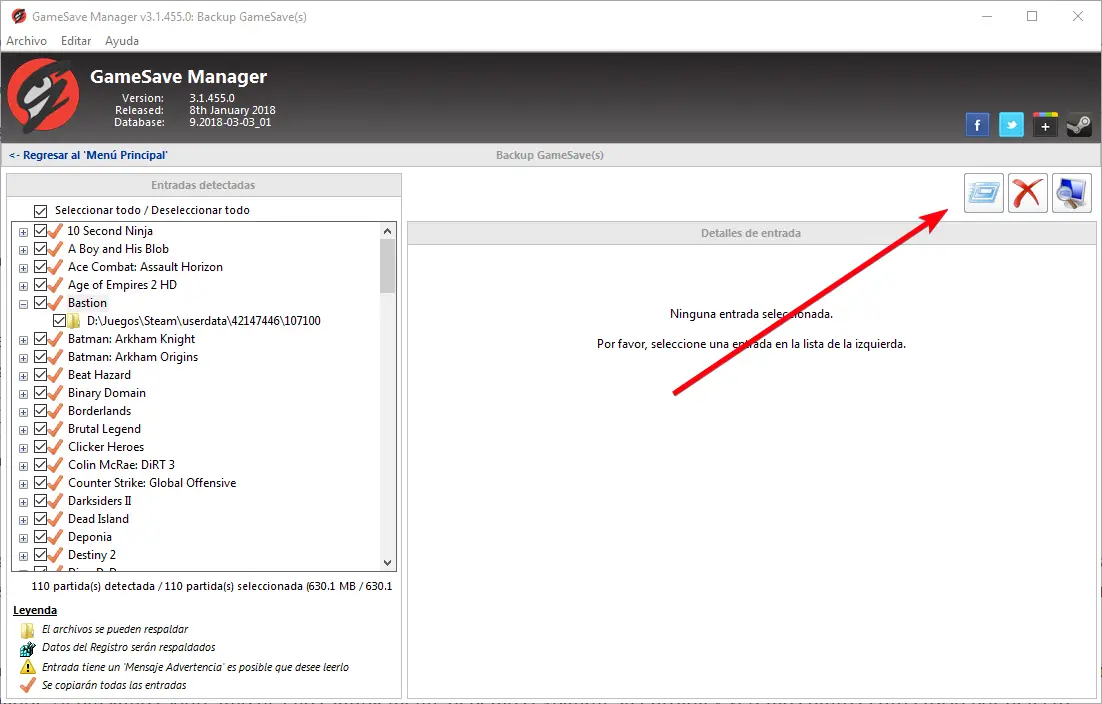Uncheck the Age of Empires 2 HD checkbox
Viewport: 1102px width, 704px height.
point(40,285)
